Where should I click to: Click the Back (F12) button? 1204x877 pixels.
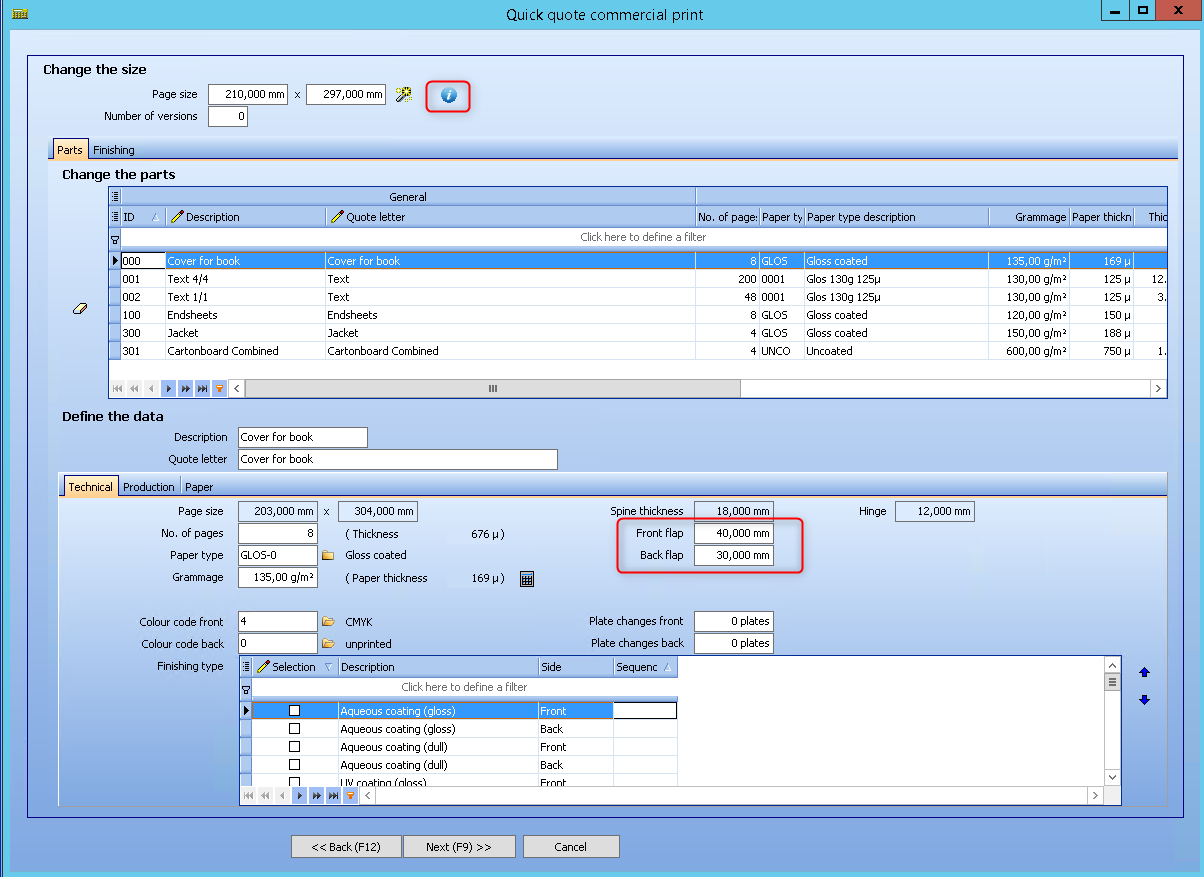tap(346, 847)
